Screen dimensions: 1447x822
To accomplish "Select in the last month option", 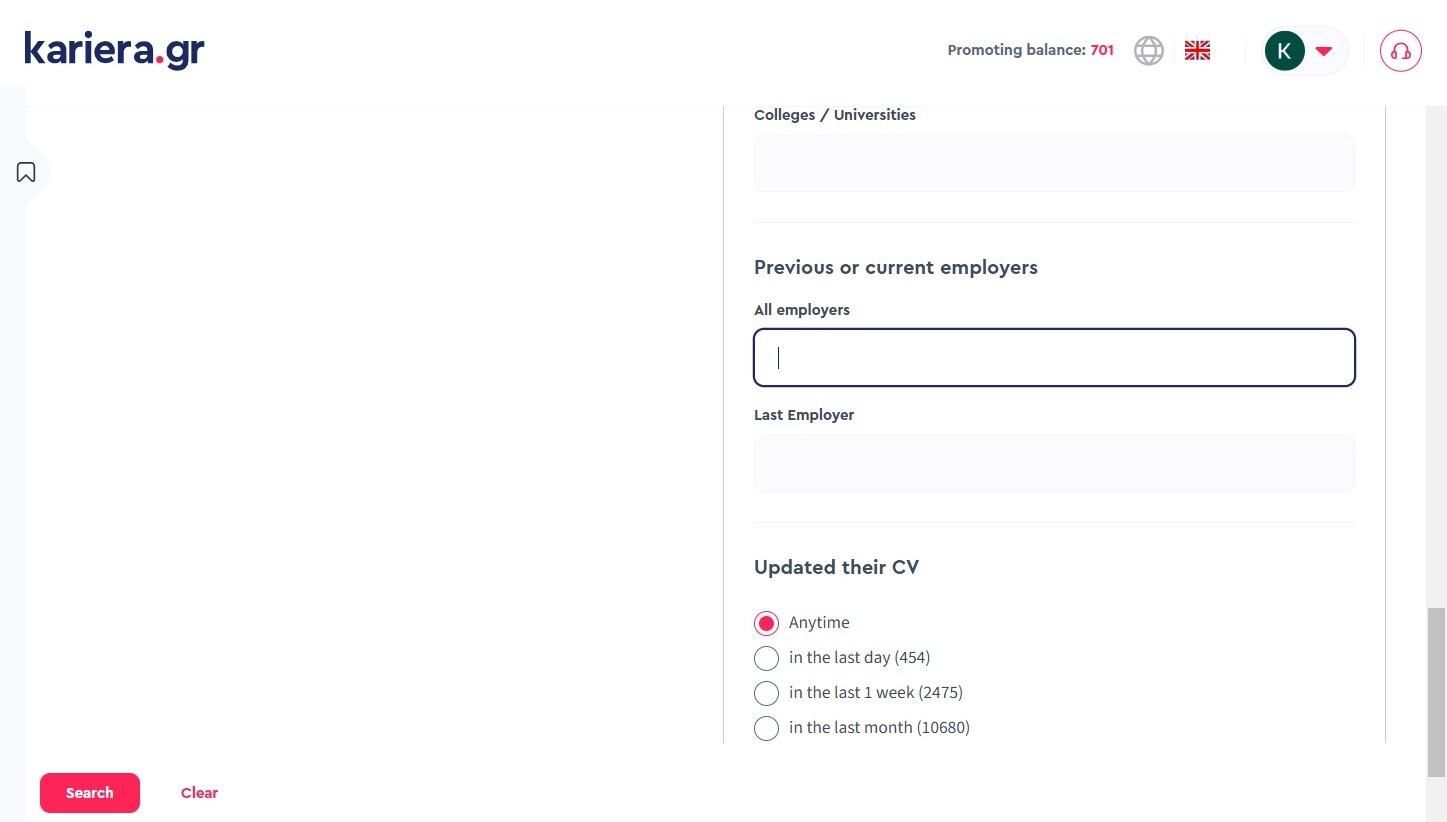I will point(766,728).
